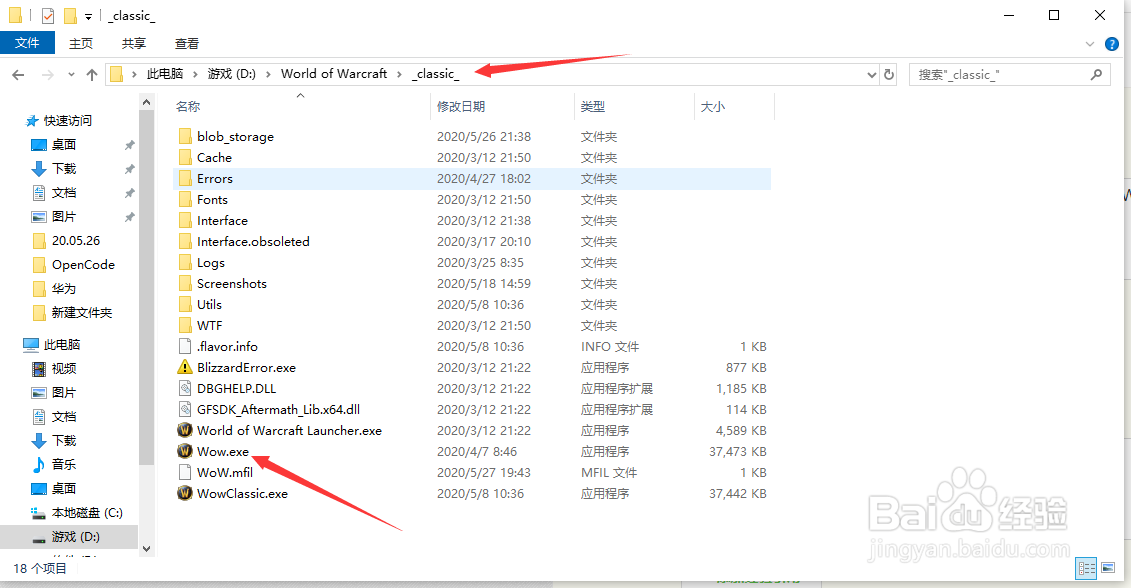The height and width of the screenshot is (588, 1131).
Task: Switch to the 查看 ribbon tab
Action: pyautogui.click(x=187, y=43)
